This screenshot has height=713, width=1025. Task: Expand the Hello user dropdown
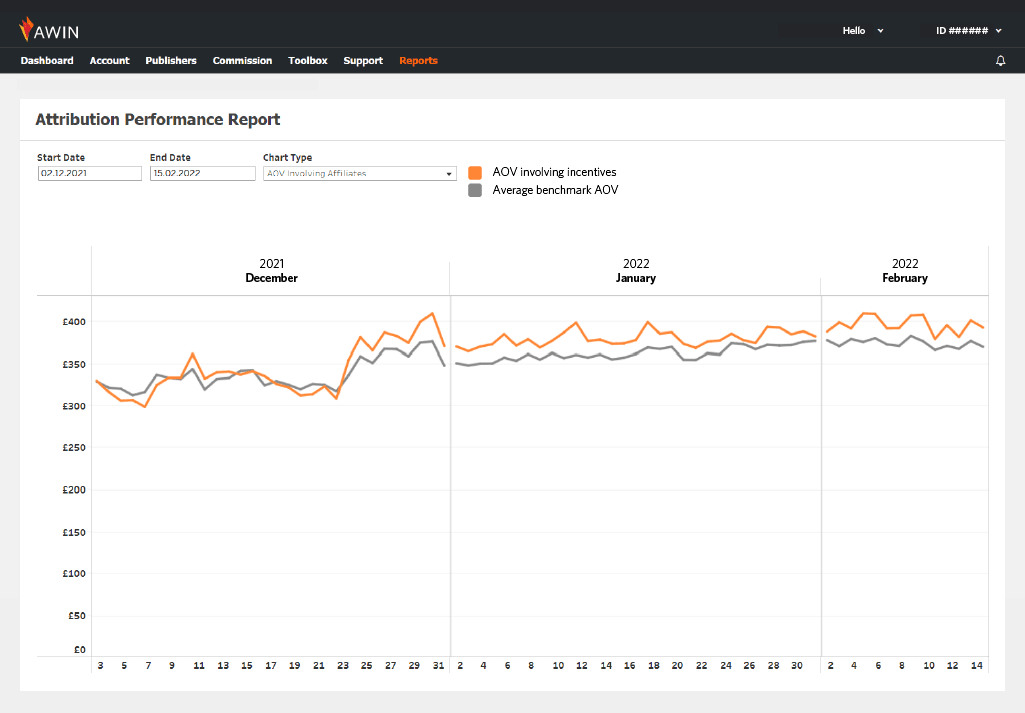[863, 31]
